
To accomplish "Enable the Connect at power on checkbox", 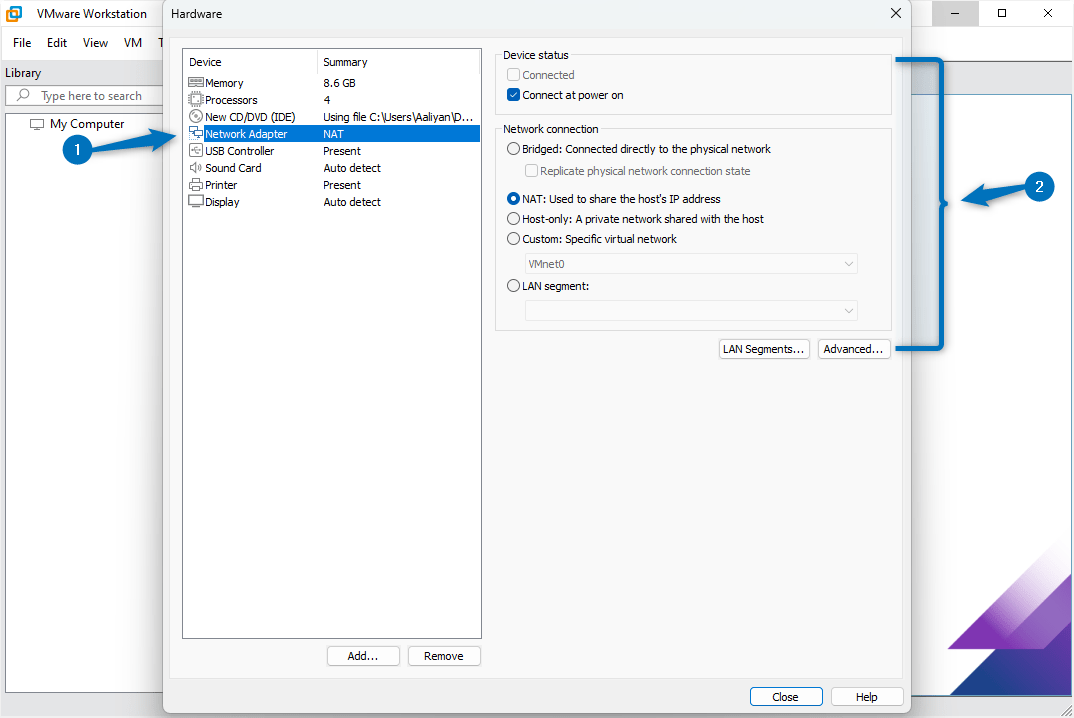I will 513,94.
